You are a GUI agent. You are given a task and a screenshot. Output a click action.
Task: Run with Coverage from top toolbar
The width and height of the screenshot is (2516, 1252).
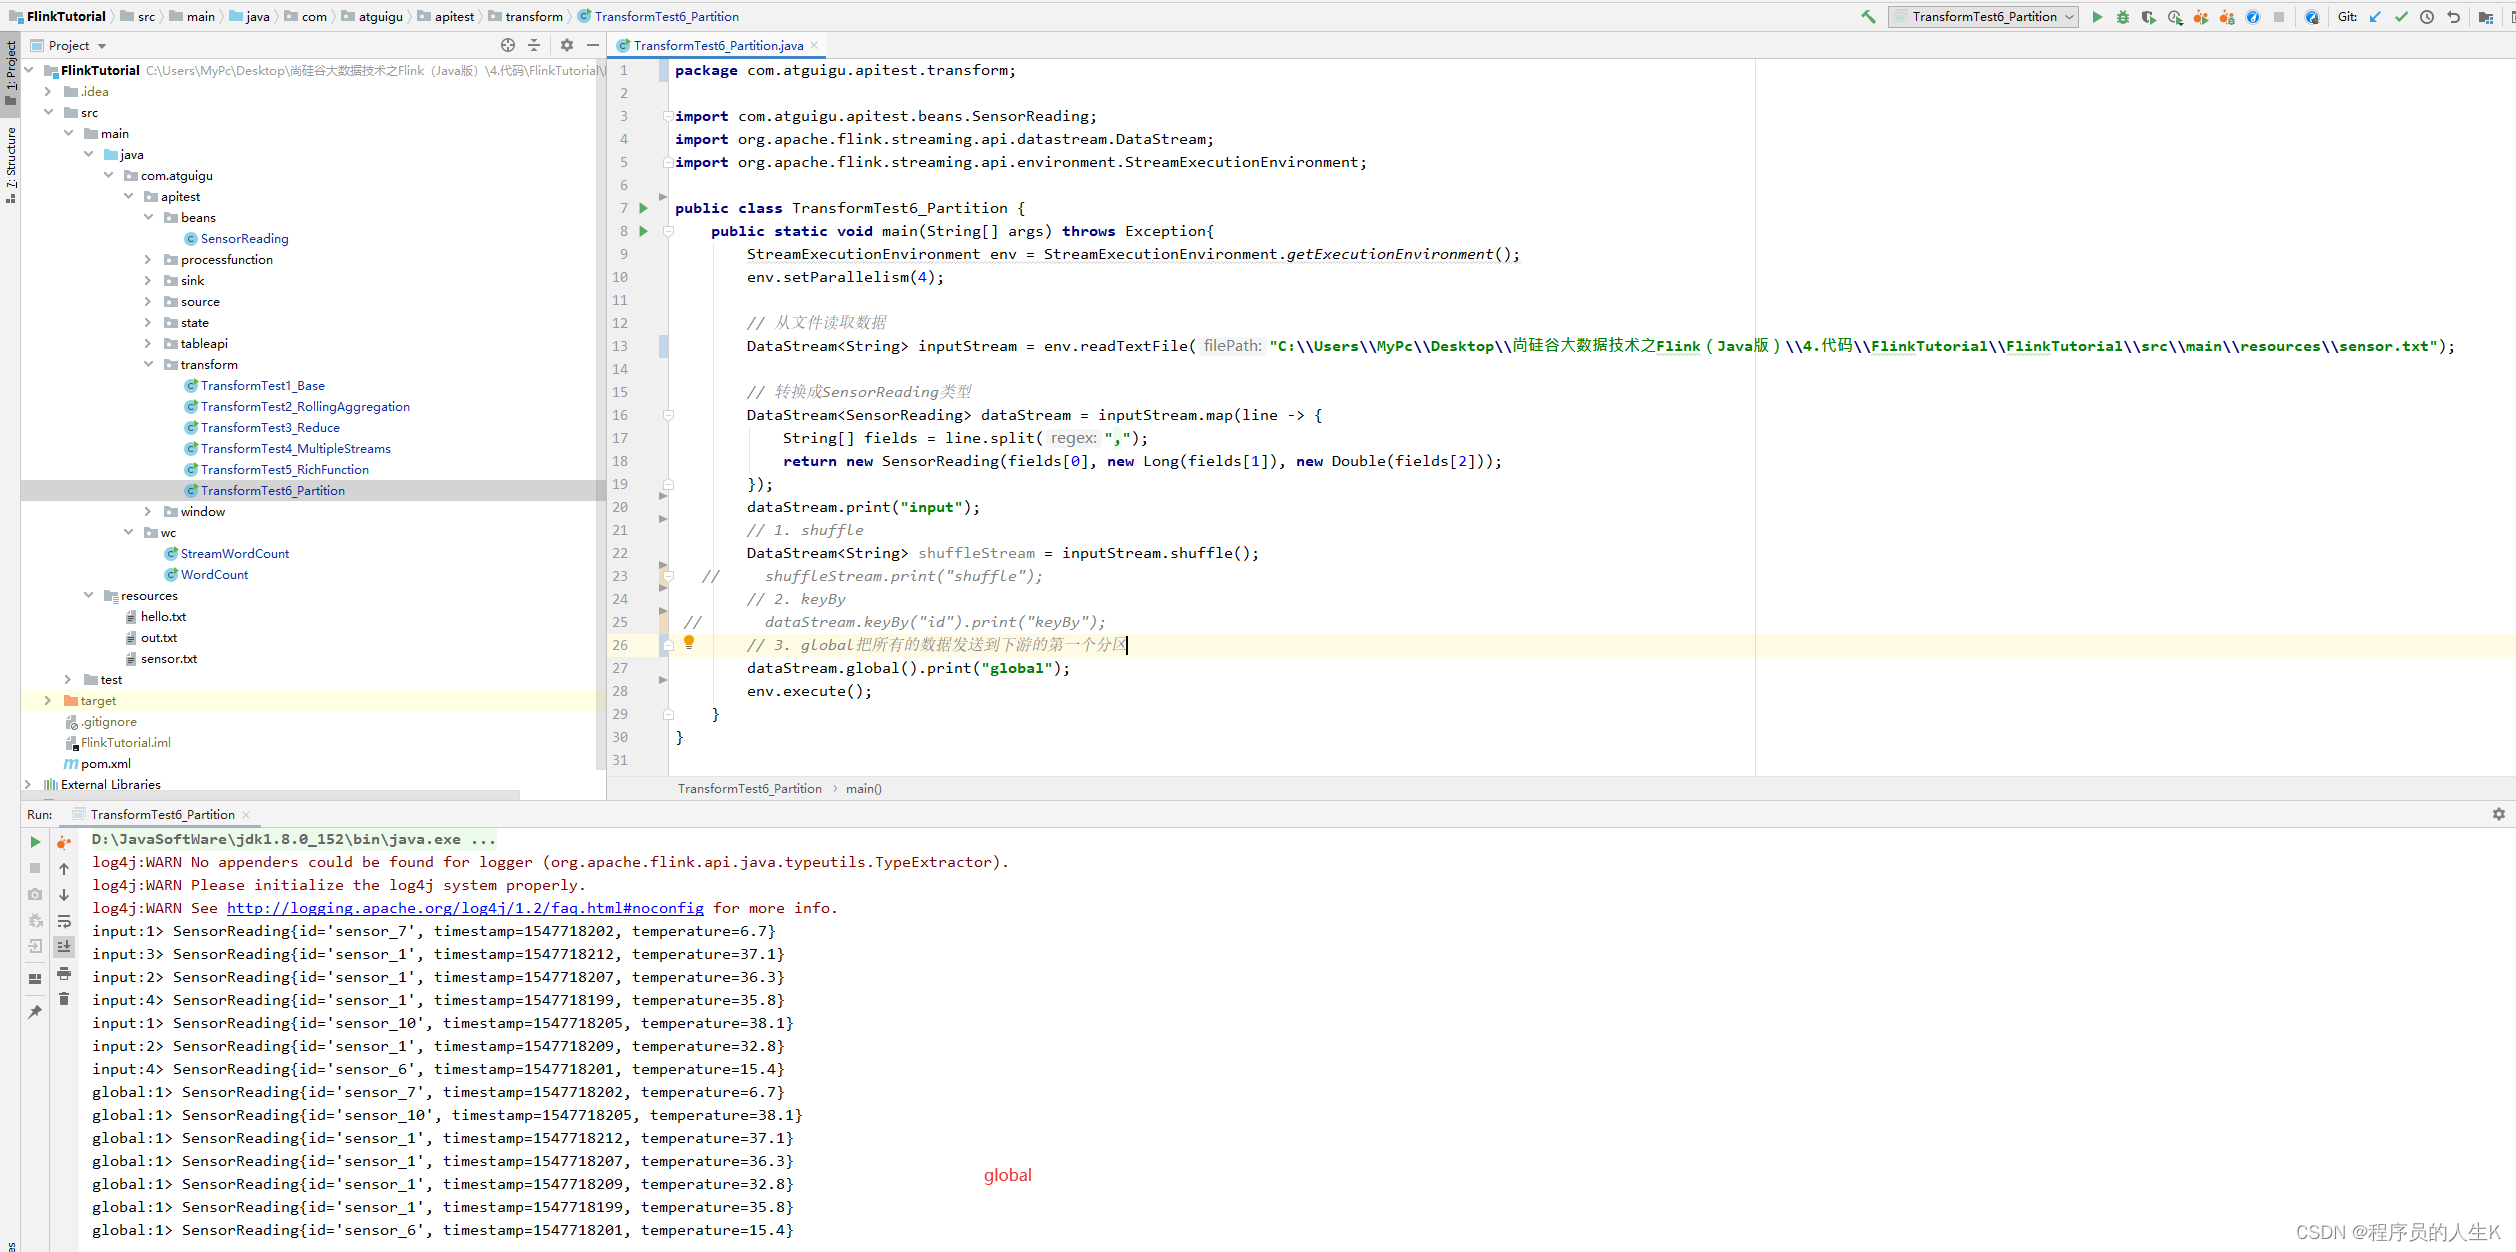[x=2148, y=17]
